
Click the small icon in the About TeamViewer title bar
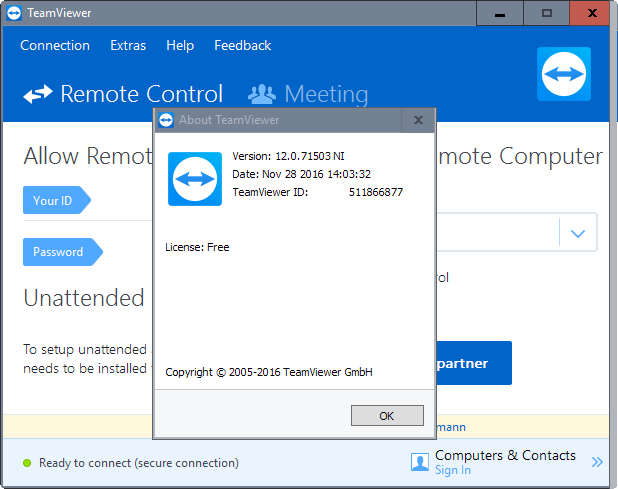[166, 120]
